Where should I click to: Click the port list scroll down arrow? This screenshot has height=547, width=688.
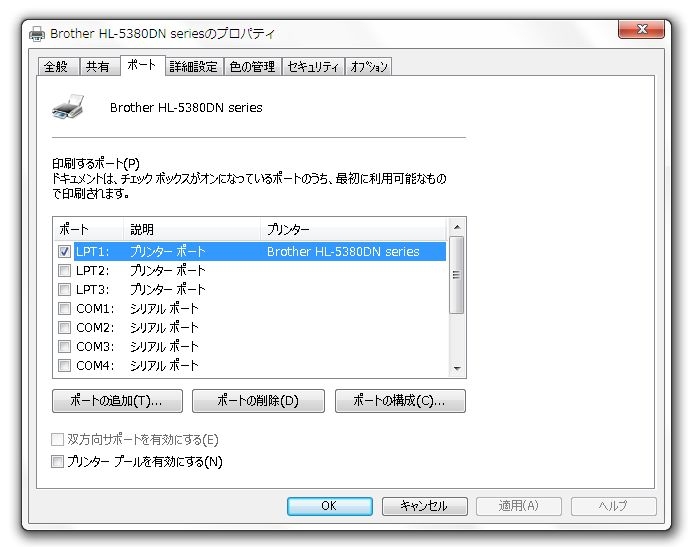click(x=457, y=368)
